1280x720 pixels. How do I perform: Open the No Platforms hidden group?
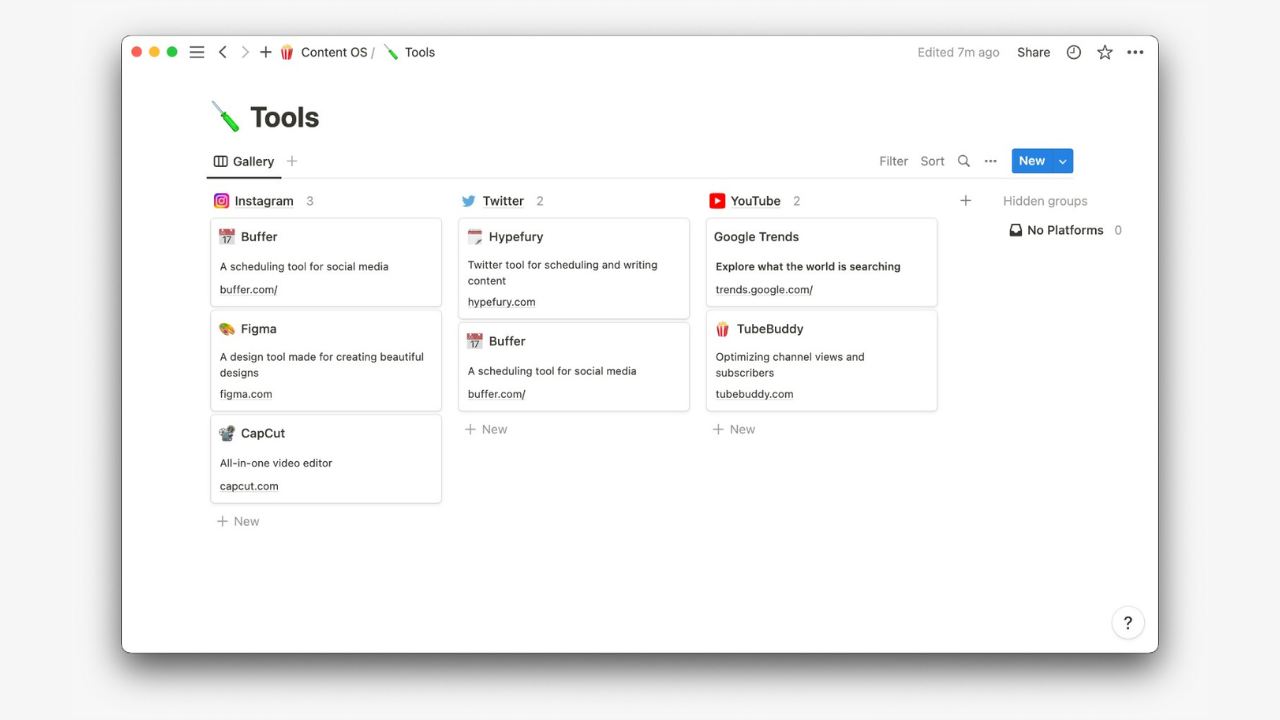1065,230
